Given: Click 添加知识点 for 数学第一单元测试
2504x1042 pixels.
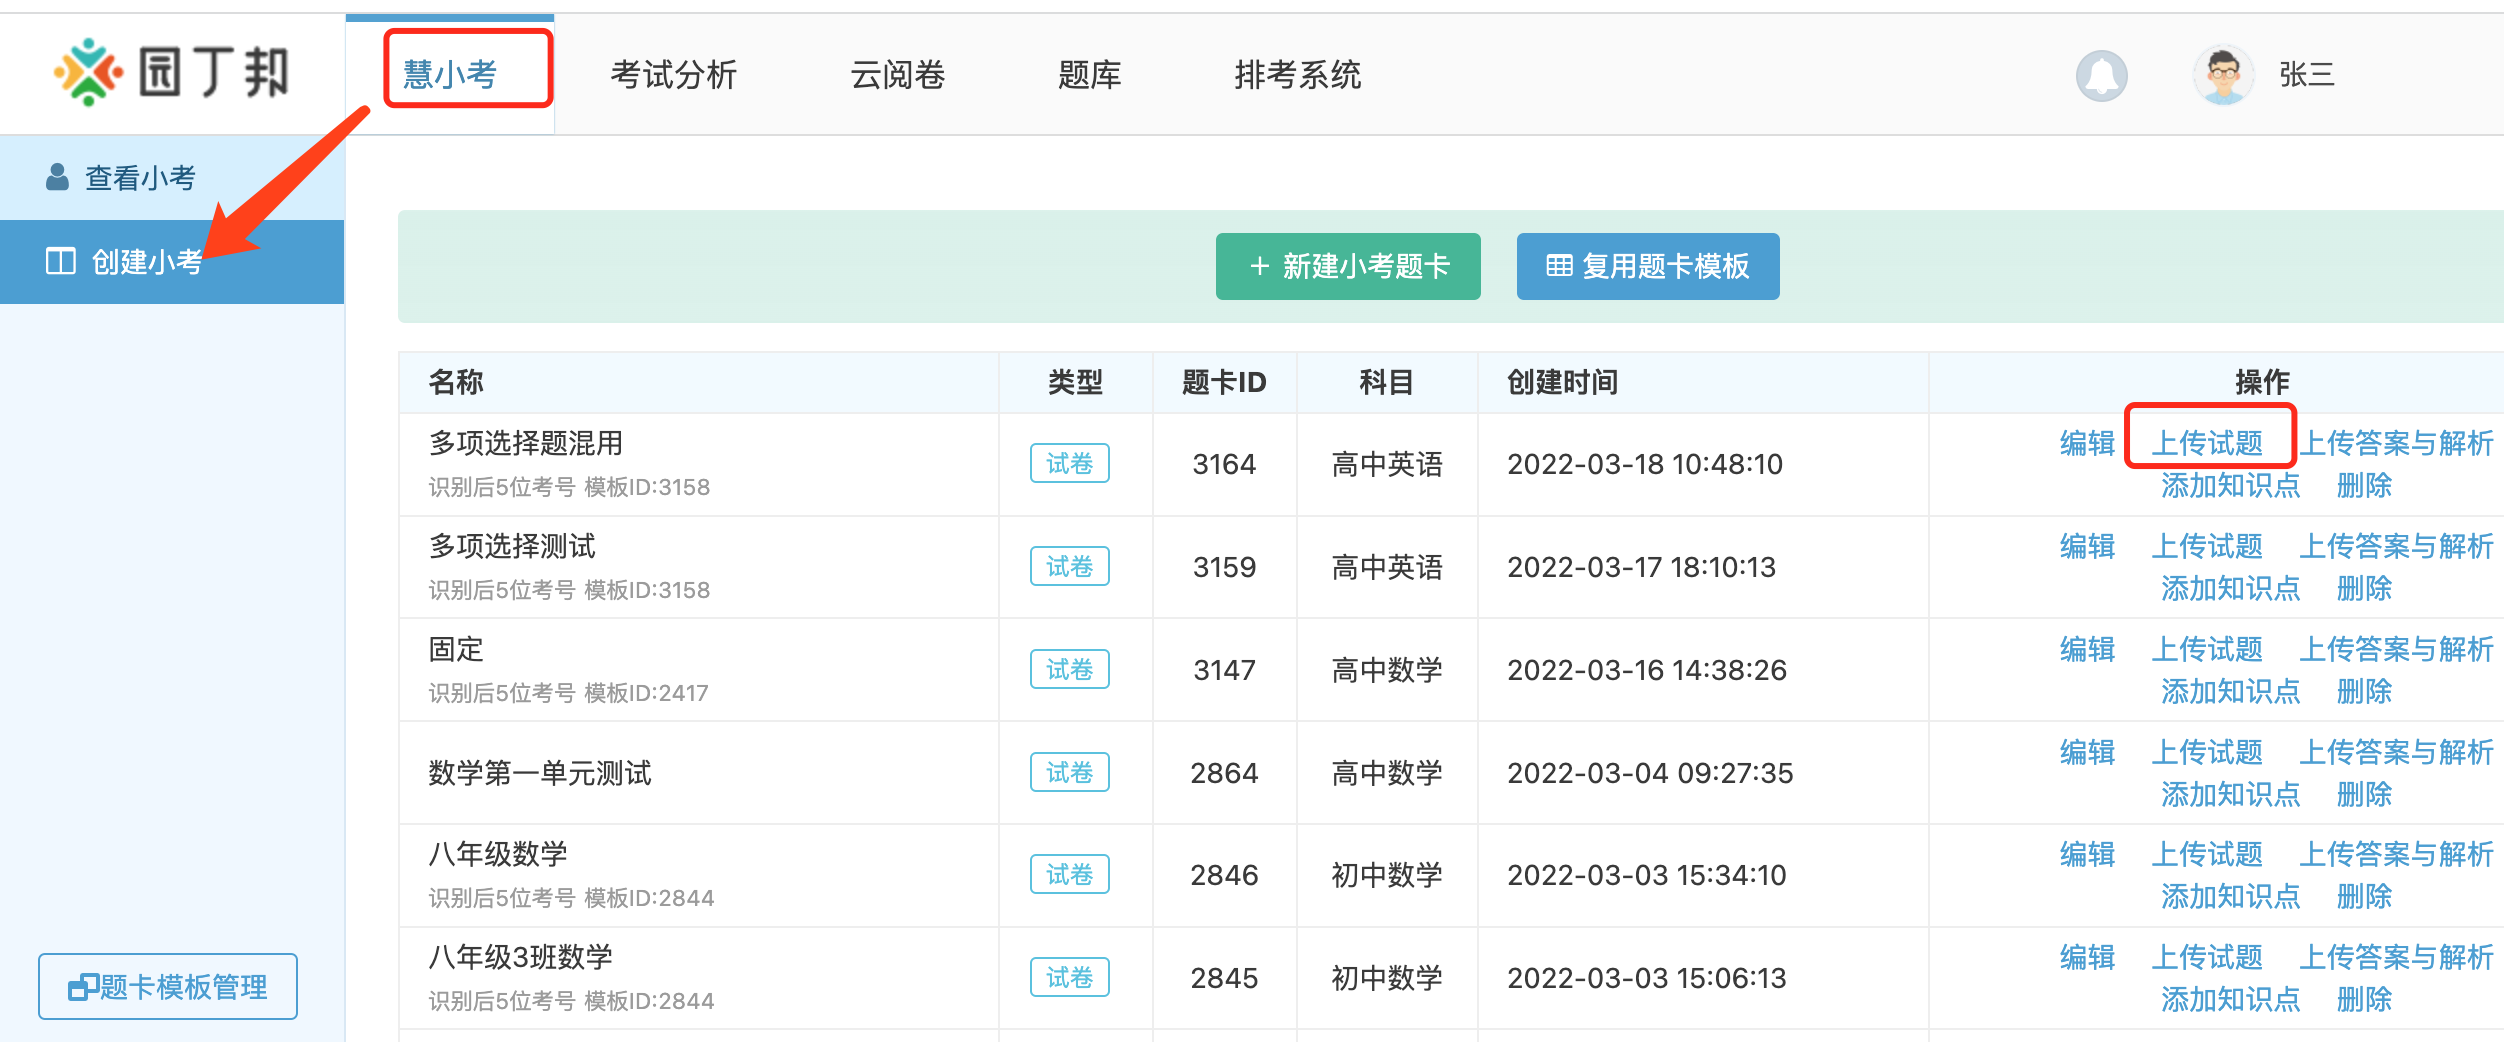Looking at the screenshot, I should click(x=2230, y=794).
